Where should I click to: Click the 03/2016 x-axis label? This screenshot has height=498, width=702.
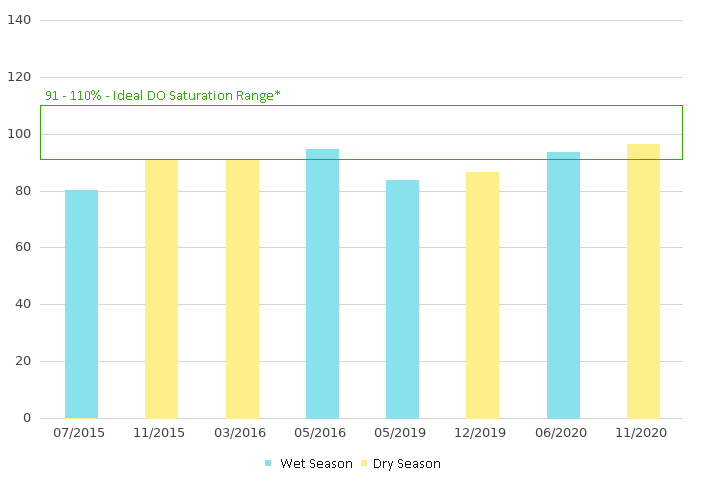[242, 433]
